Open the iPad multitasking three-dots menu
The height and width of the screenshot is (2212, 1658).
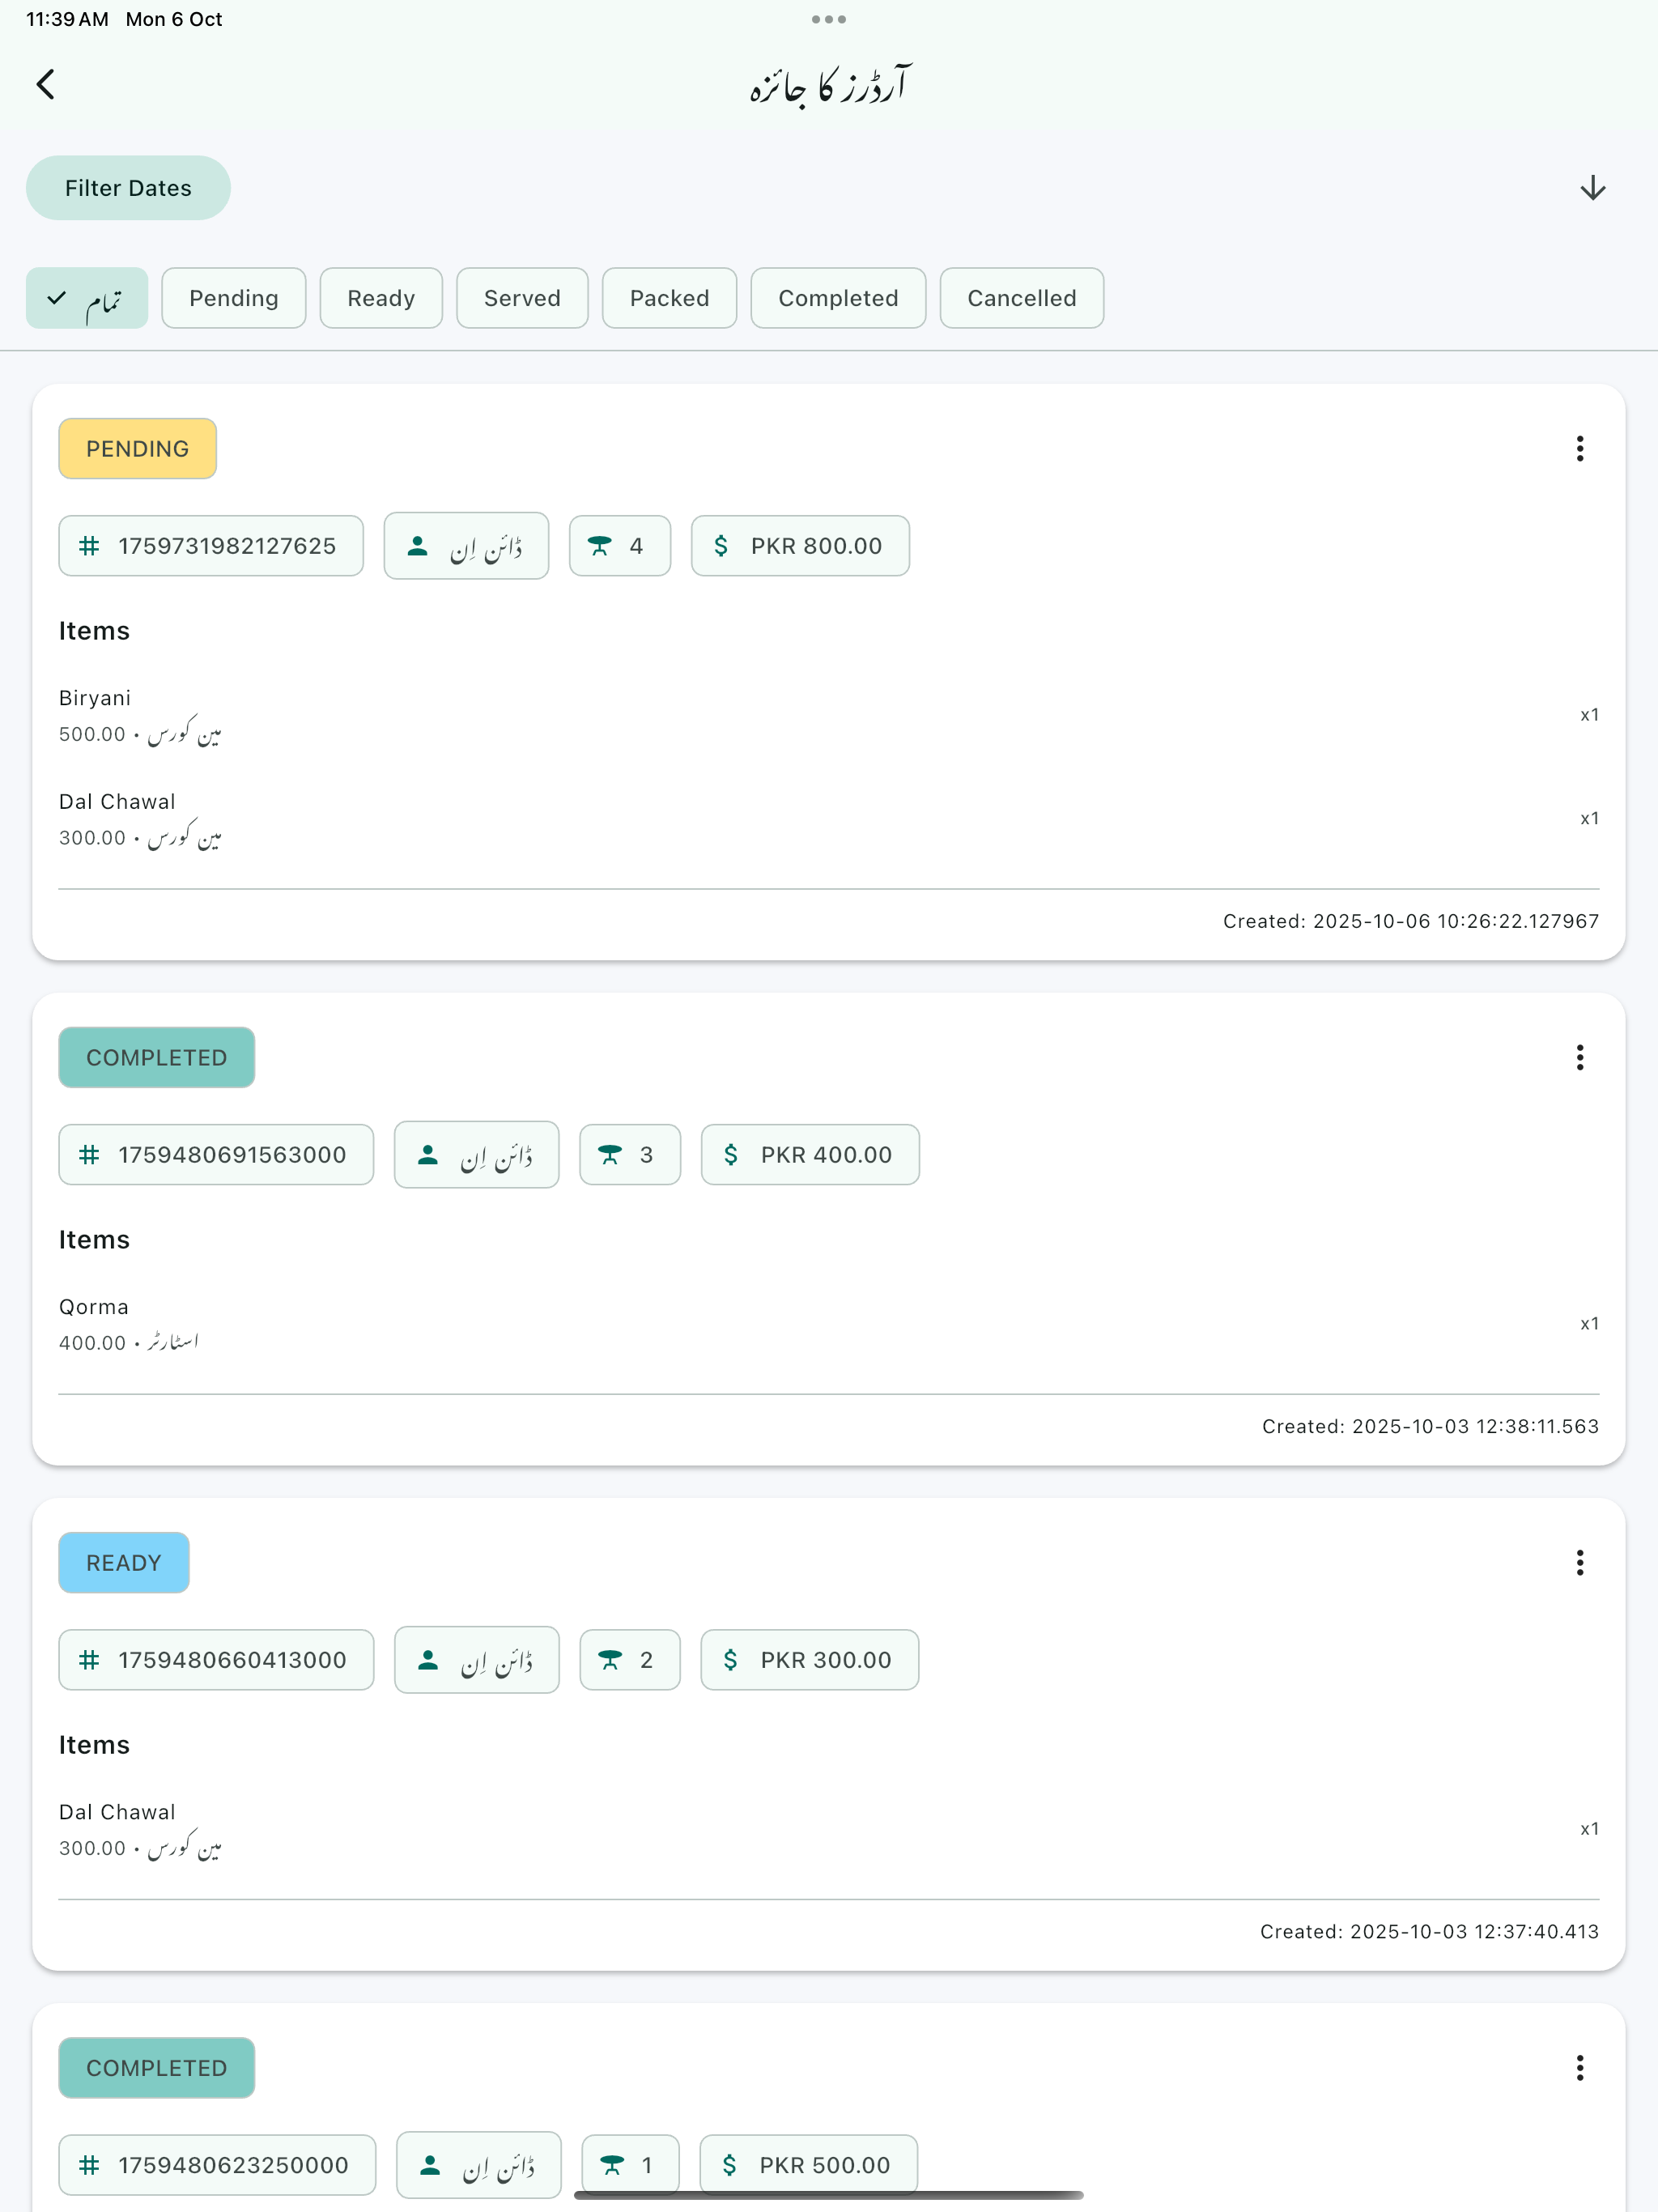[x=829, y=19]
